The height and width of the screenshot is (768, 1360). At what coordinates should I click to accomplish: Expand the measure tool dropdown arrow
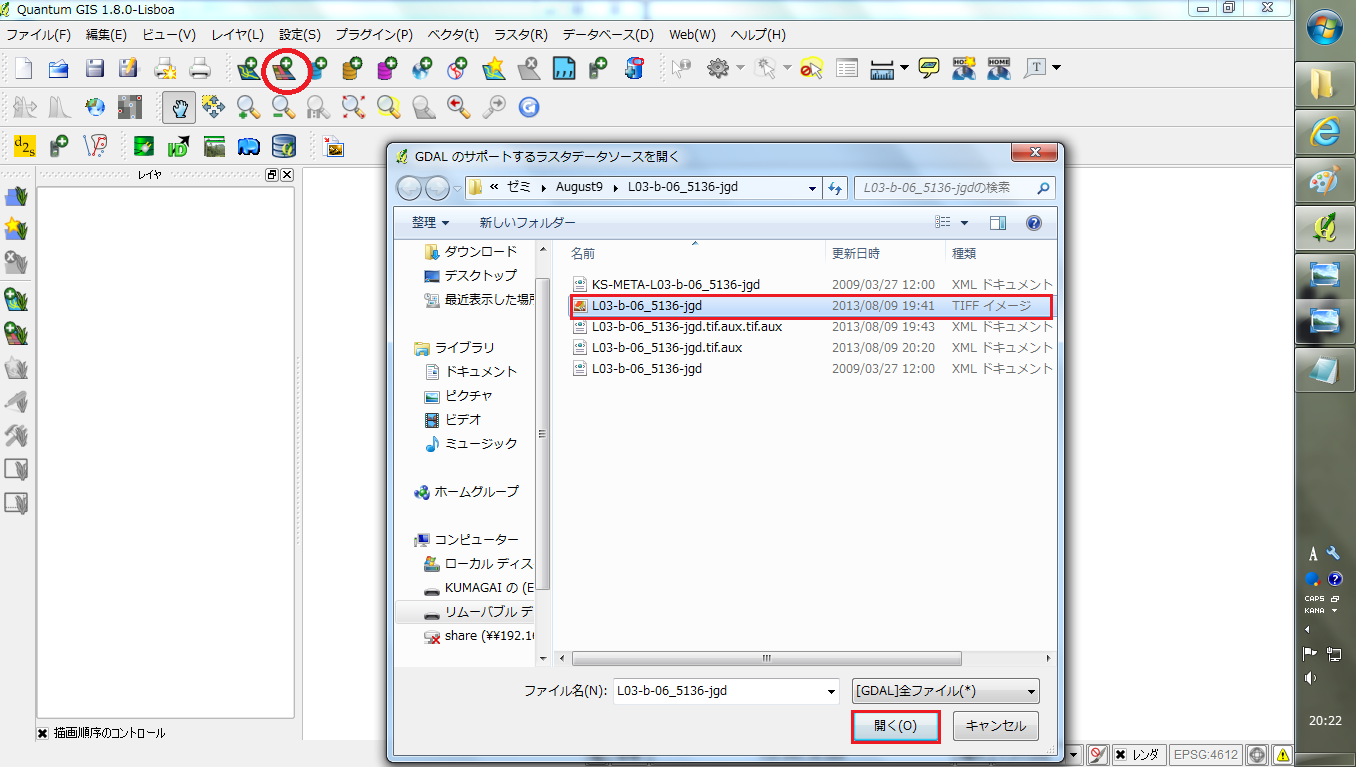[x=904, y=69]
